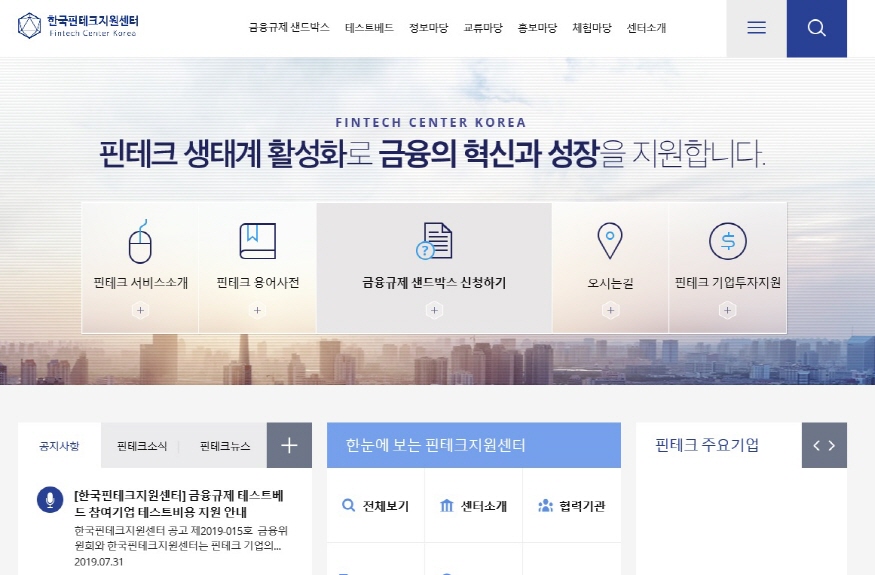
Task: Click the document icon for 샌드박스 신청하기
Action: (434, 241)
